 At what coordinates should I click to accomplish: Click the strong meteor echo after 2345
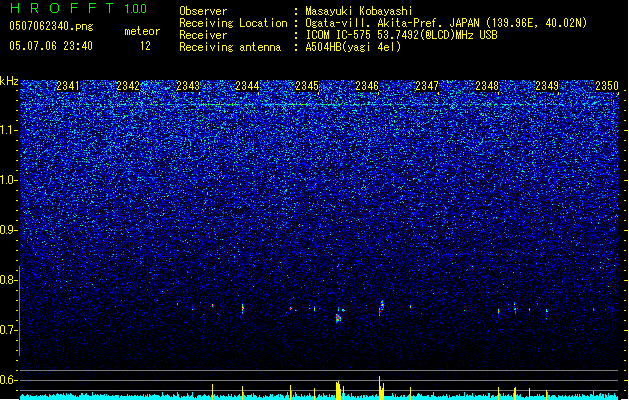(338, 318)
